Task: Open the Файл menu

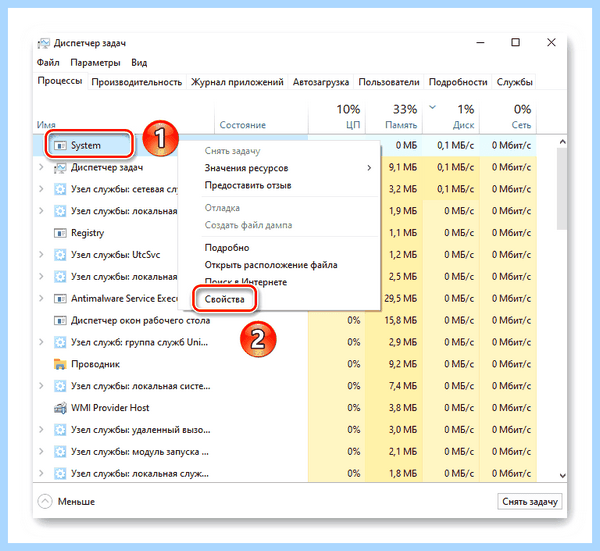Action: point(48,62)
